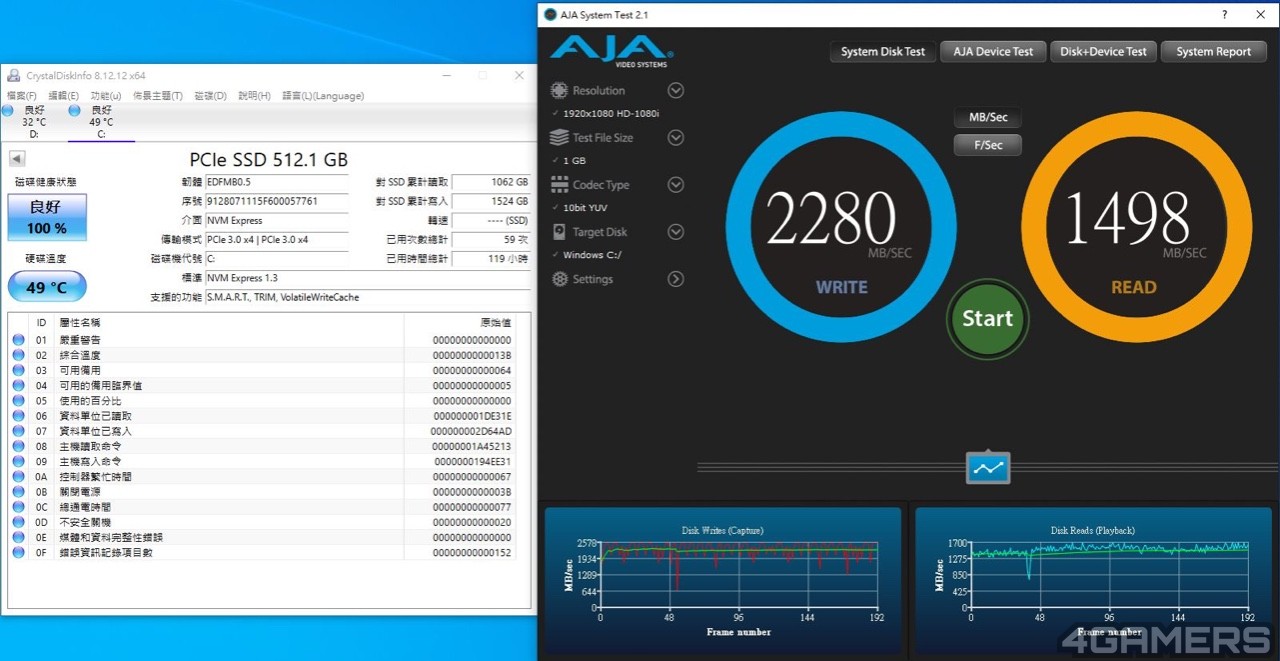1280x661 pixels.
Task: Click the 49 °C temperature button
Action: point(47,288)
